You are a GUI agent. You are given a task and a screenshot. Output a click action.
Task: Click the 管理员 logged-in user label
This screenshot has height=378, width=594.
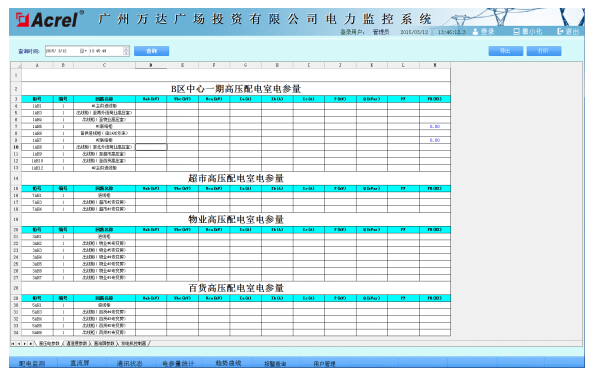(381, 32)
